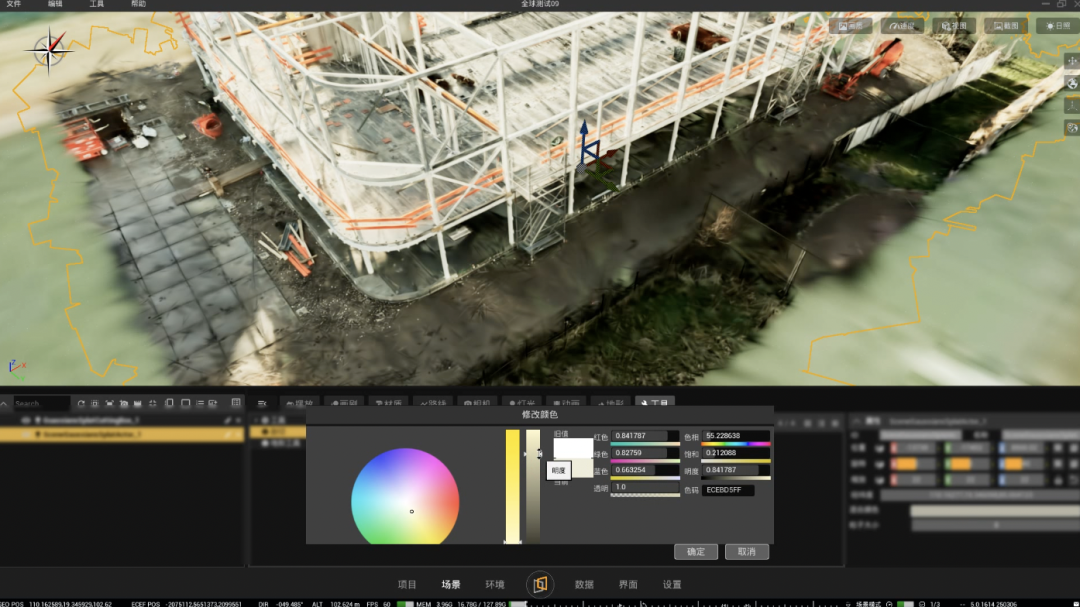This screenshot has height=607, width=1080.
Task: Click the brightness vertical bar
Action: [x=533, y=486]
